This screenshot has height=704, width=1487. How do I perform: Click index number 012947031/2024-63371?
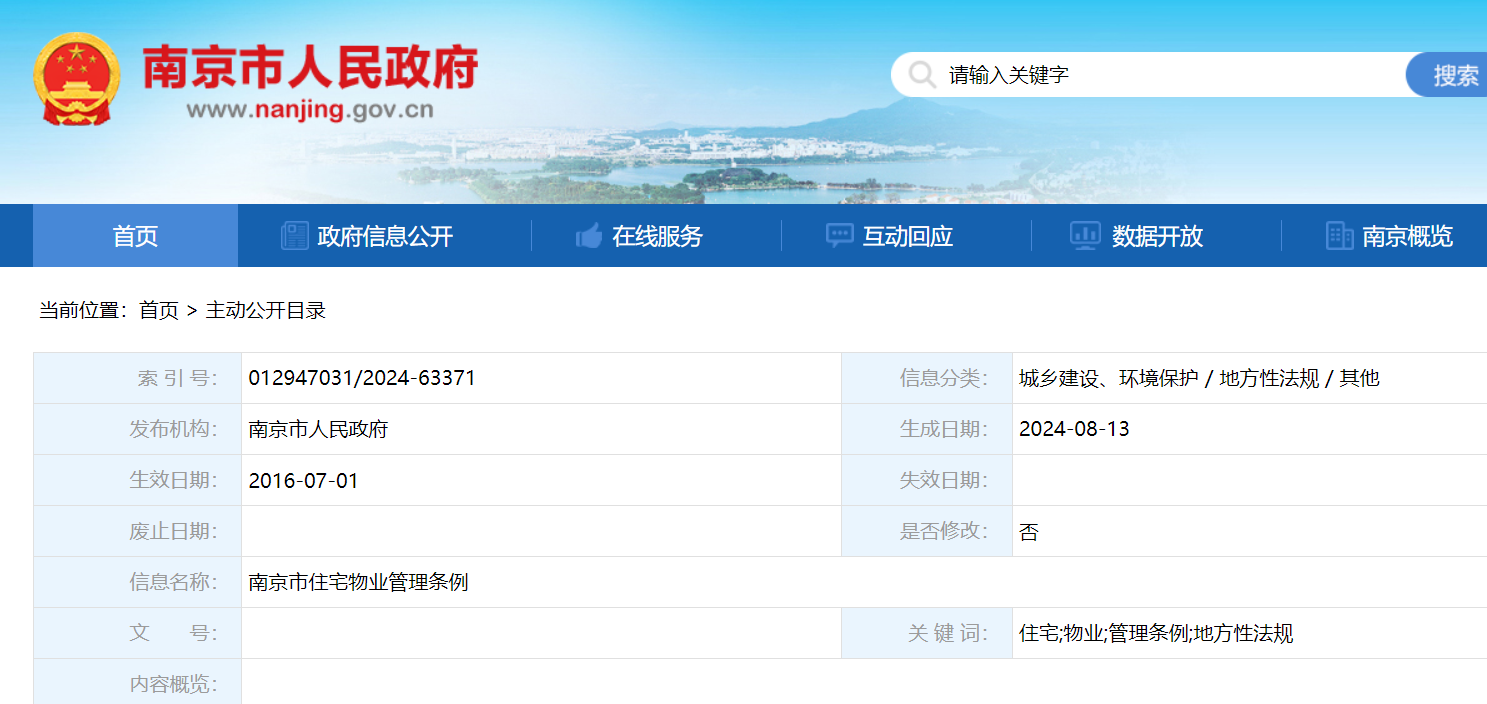click(362, 378)
